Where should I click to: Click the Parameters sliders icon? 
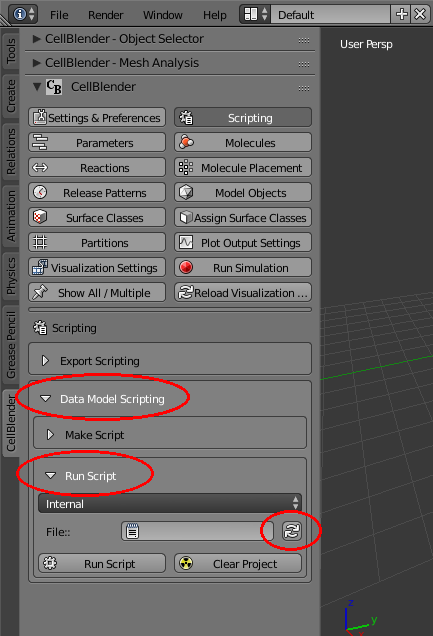[40, 143]
